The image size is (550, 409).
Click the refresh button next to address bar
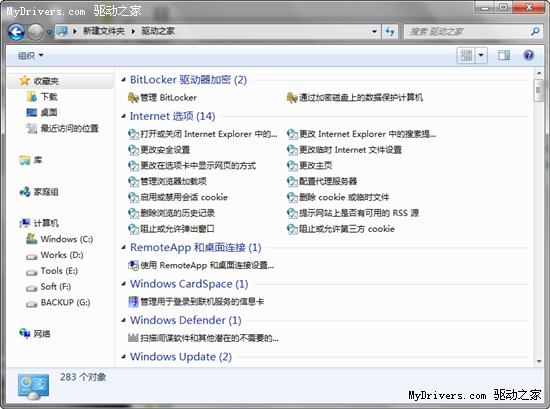[390, 32]
